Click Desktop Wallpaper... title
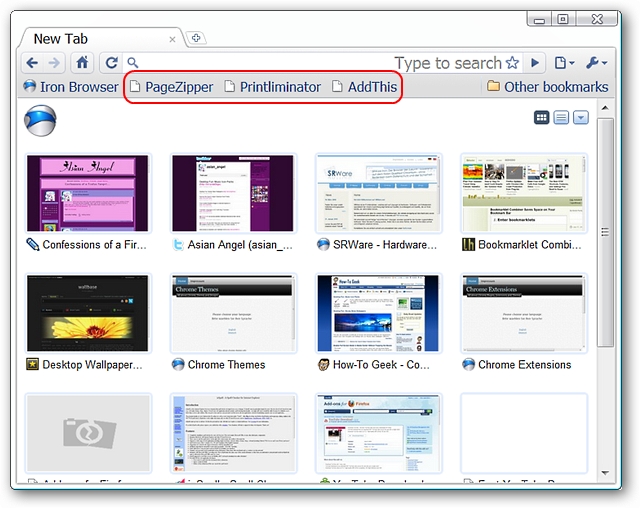 (x=92, y=365)
